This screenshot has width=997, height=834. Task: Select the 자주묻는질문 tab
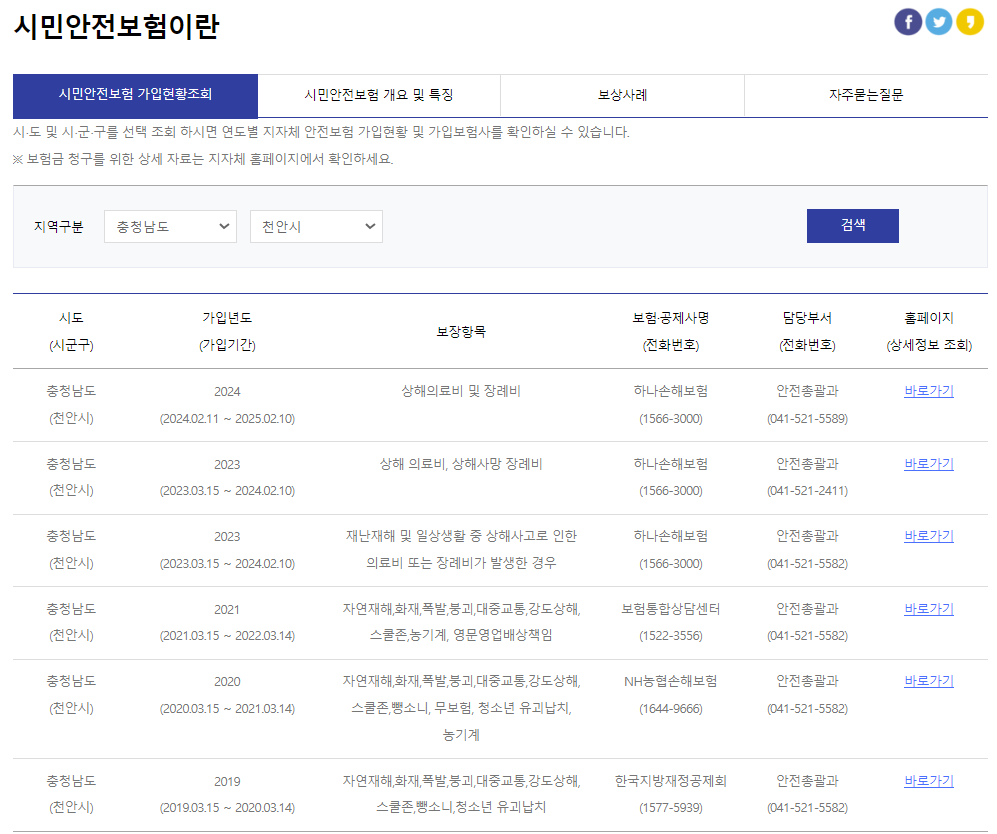[x=865, y=95]
